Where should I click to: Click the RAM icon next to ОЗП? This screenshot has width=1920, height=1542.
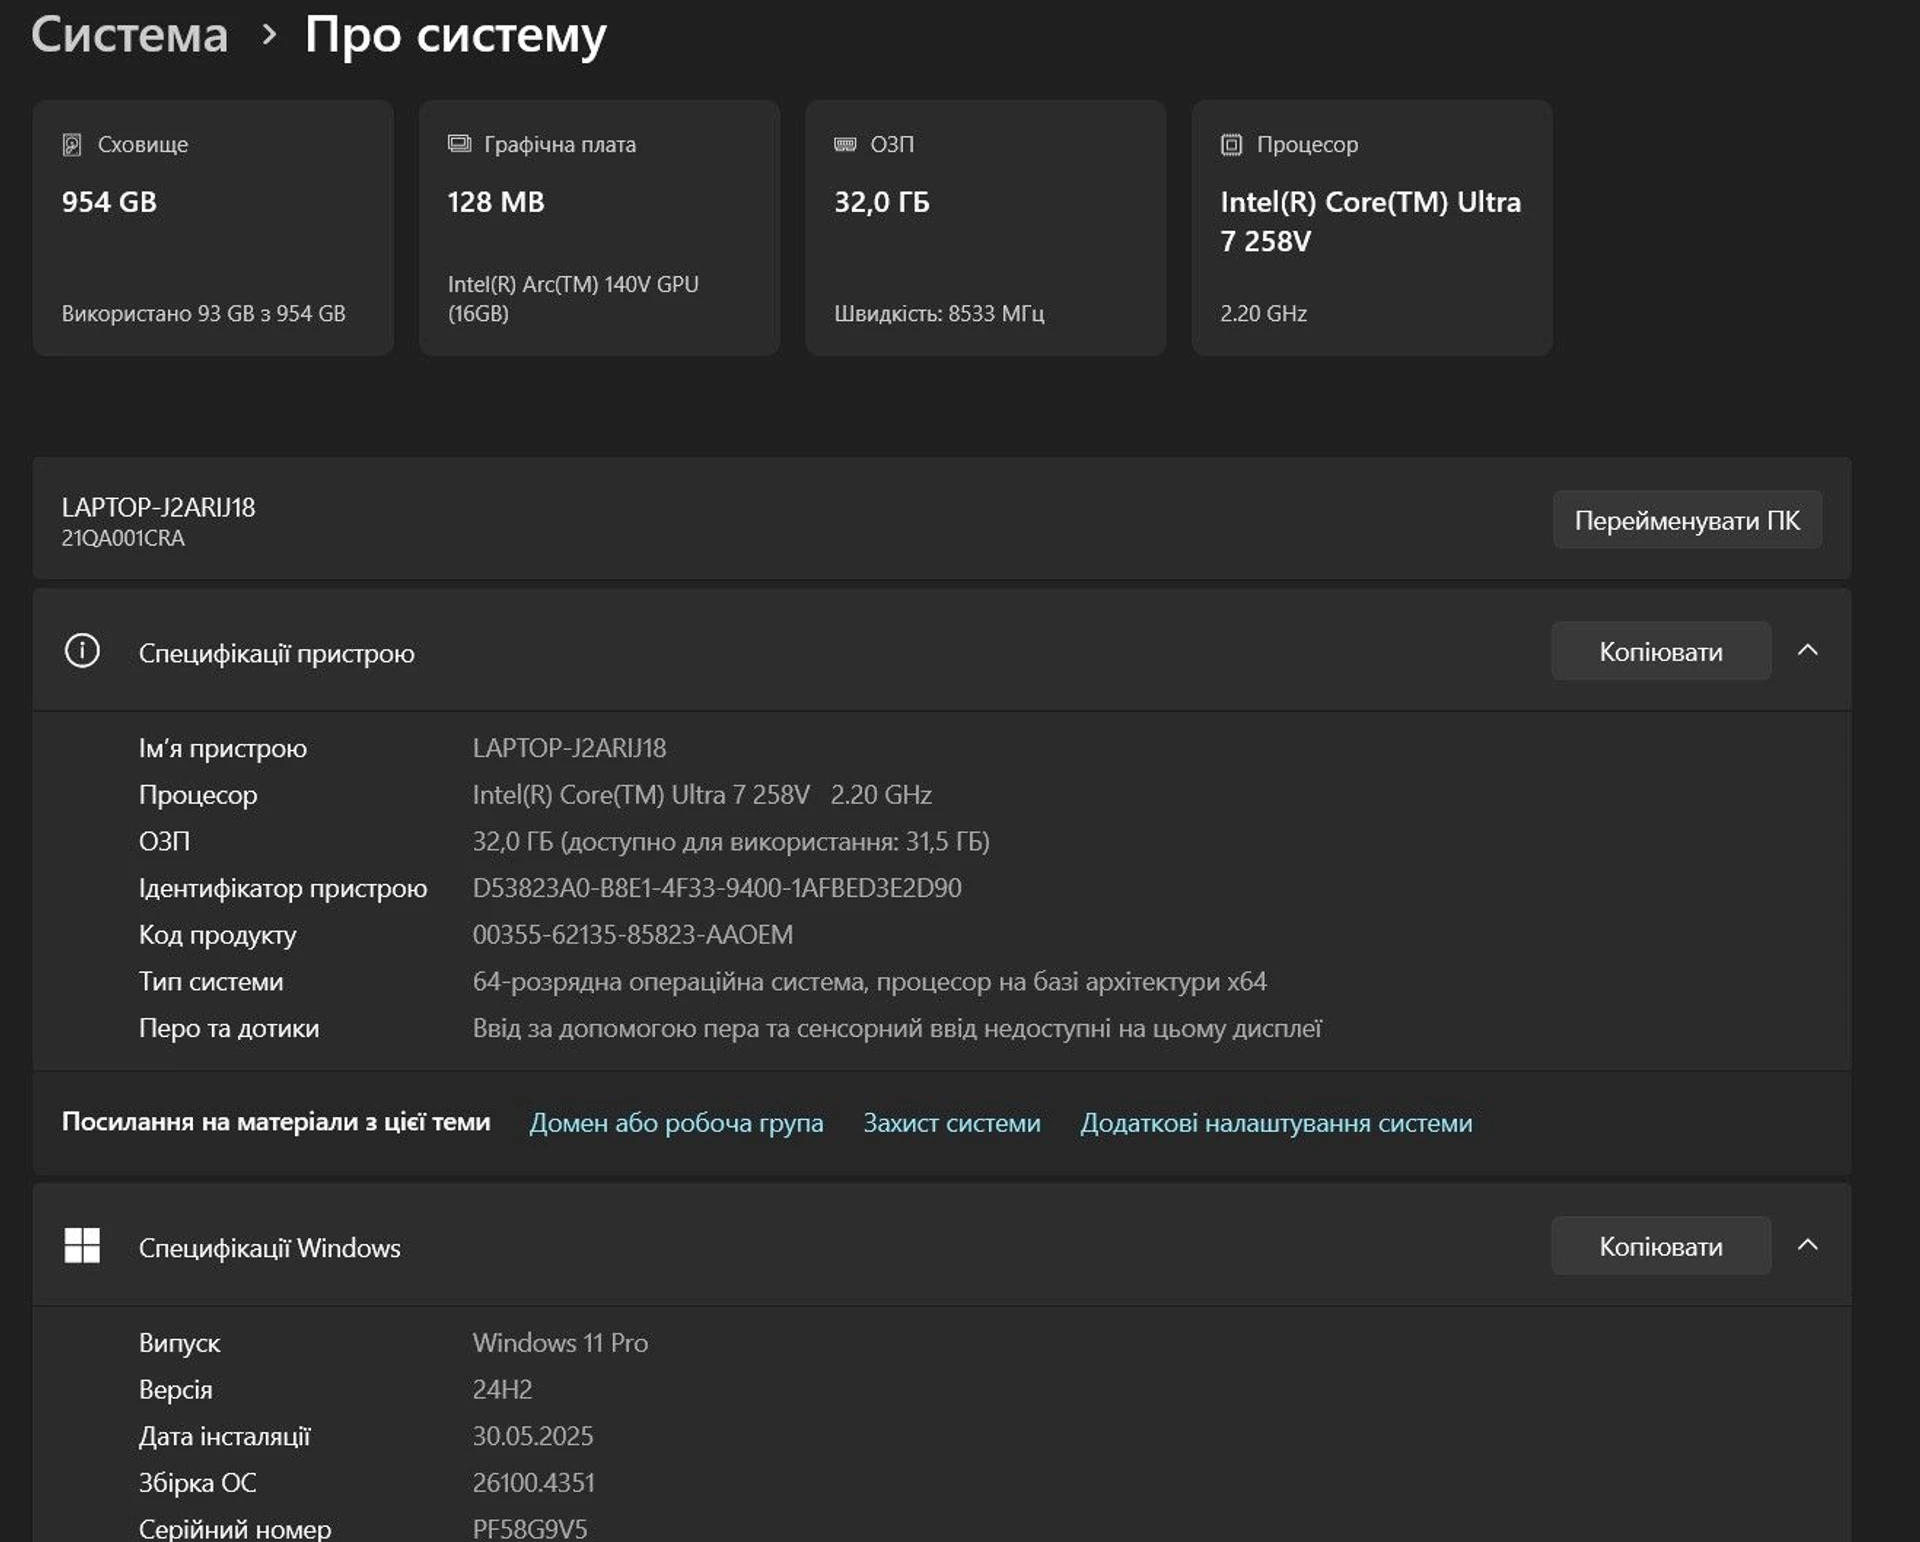(845, 145)
